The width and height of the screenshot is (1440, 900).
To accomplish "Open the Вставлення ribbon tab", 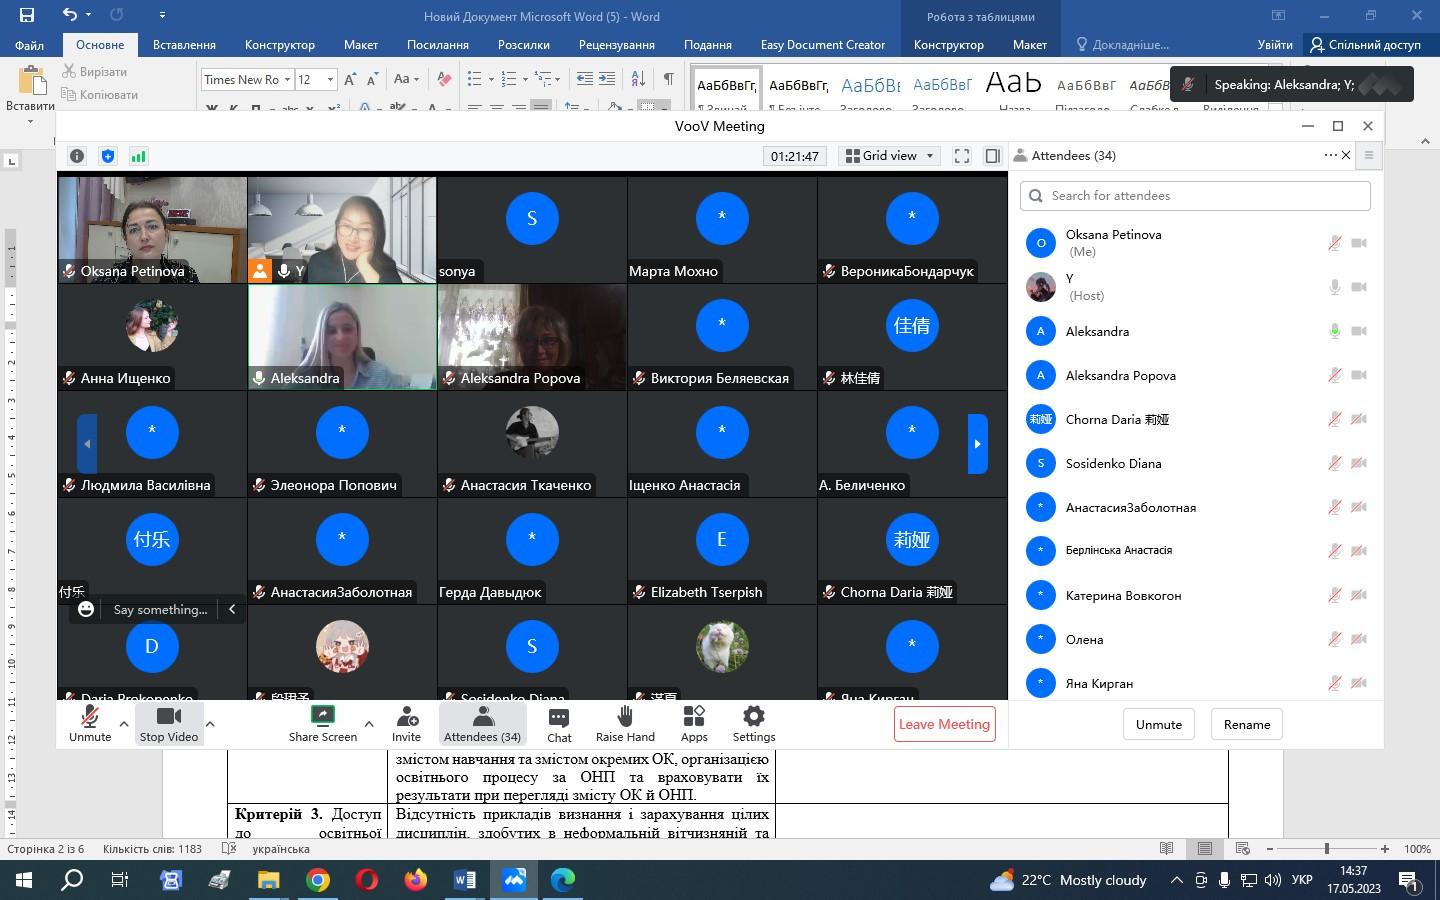I will 184,45.
